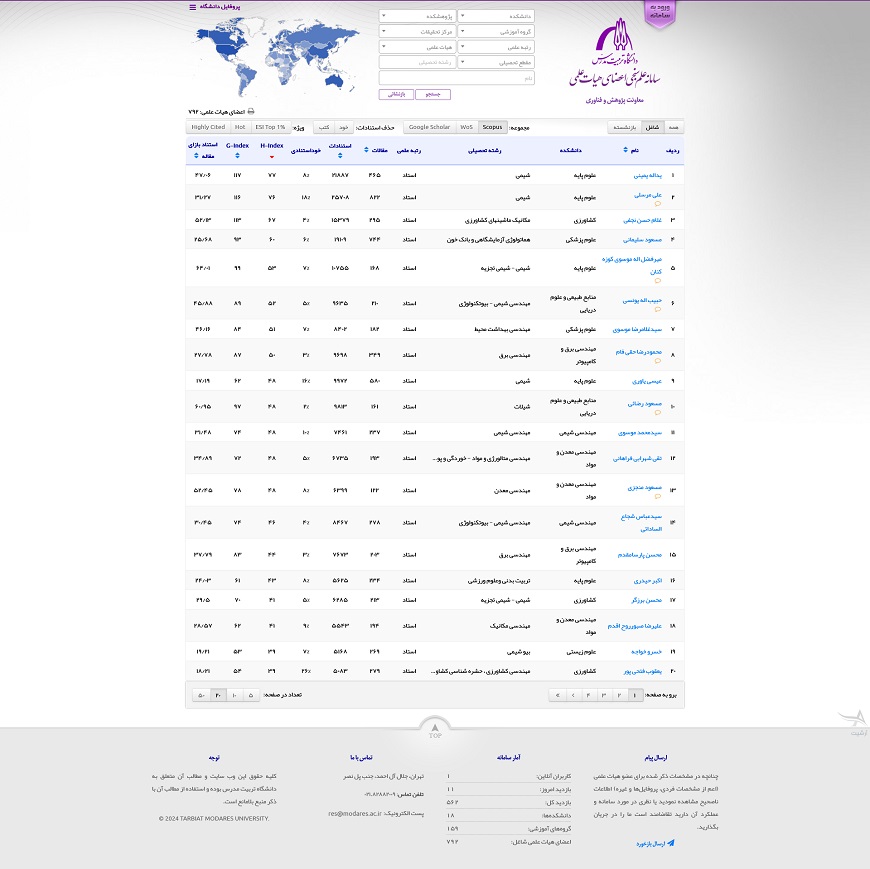This screenshot has height=869, width=870.
Task: Open the رتبه علمی academic rank dropdown
Action: point(497,46)
